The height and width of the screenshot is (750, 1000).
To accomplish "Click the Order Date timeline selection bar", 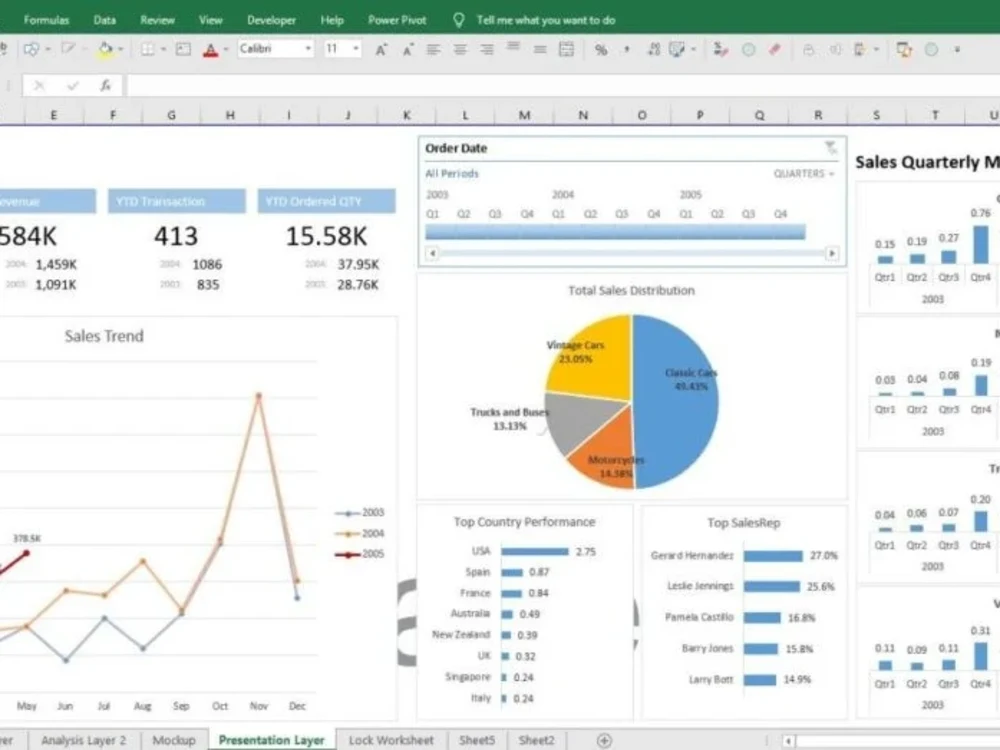I will click(615, 232).
